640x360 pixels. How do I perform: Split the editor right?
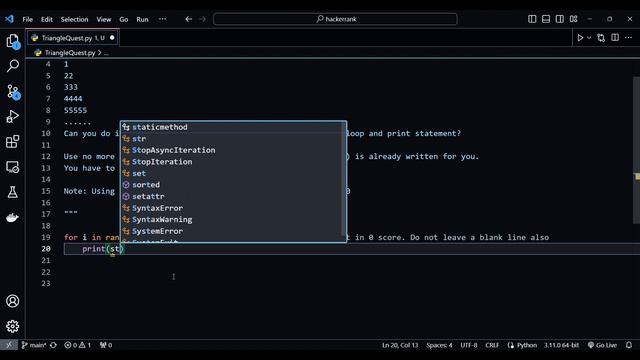point(615,38)
